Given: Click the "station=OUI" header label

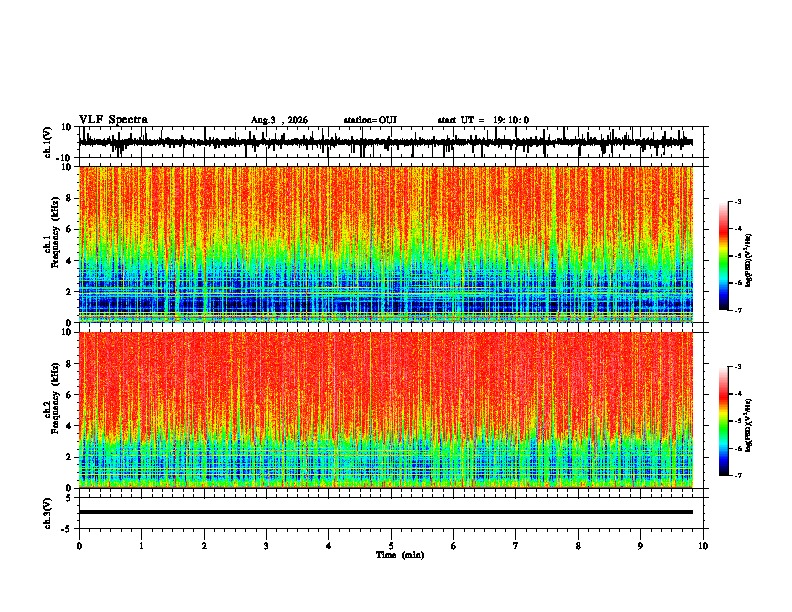Looking at the screenshot, I should click(370, 120).
